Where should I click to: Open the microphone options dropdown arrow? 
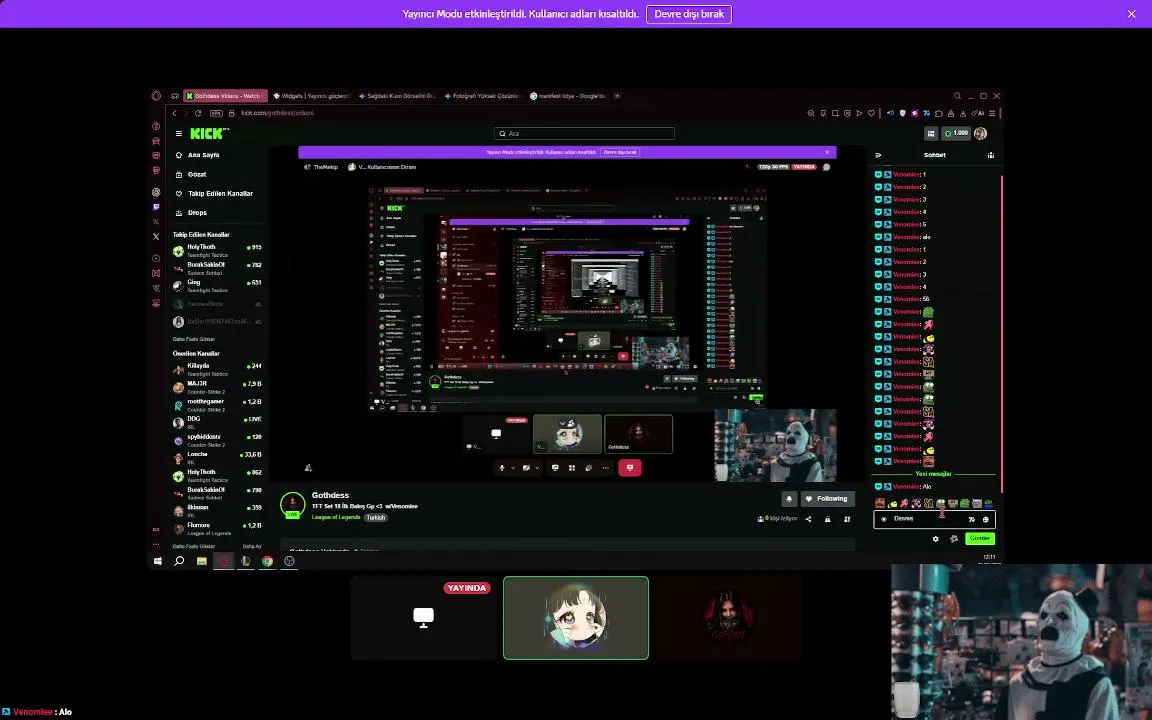click(x=512, y=468)
